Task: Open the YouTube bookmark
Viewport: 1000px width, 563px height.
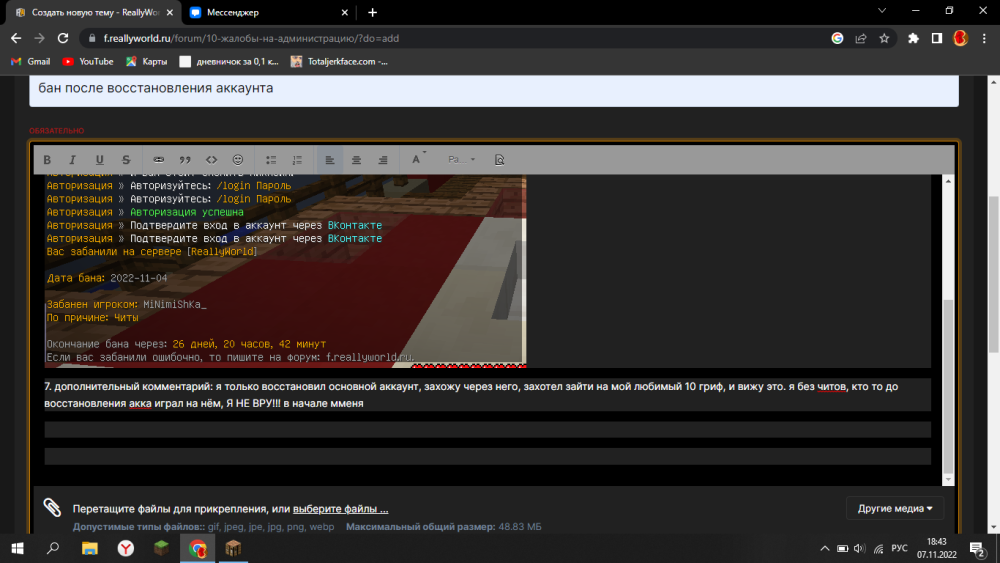Action: pyautogui.click(x=88, y=61)
